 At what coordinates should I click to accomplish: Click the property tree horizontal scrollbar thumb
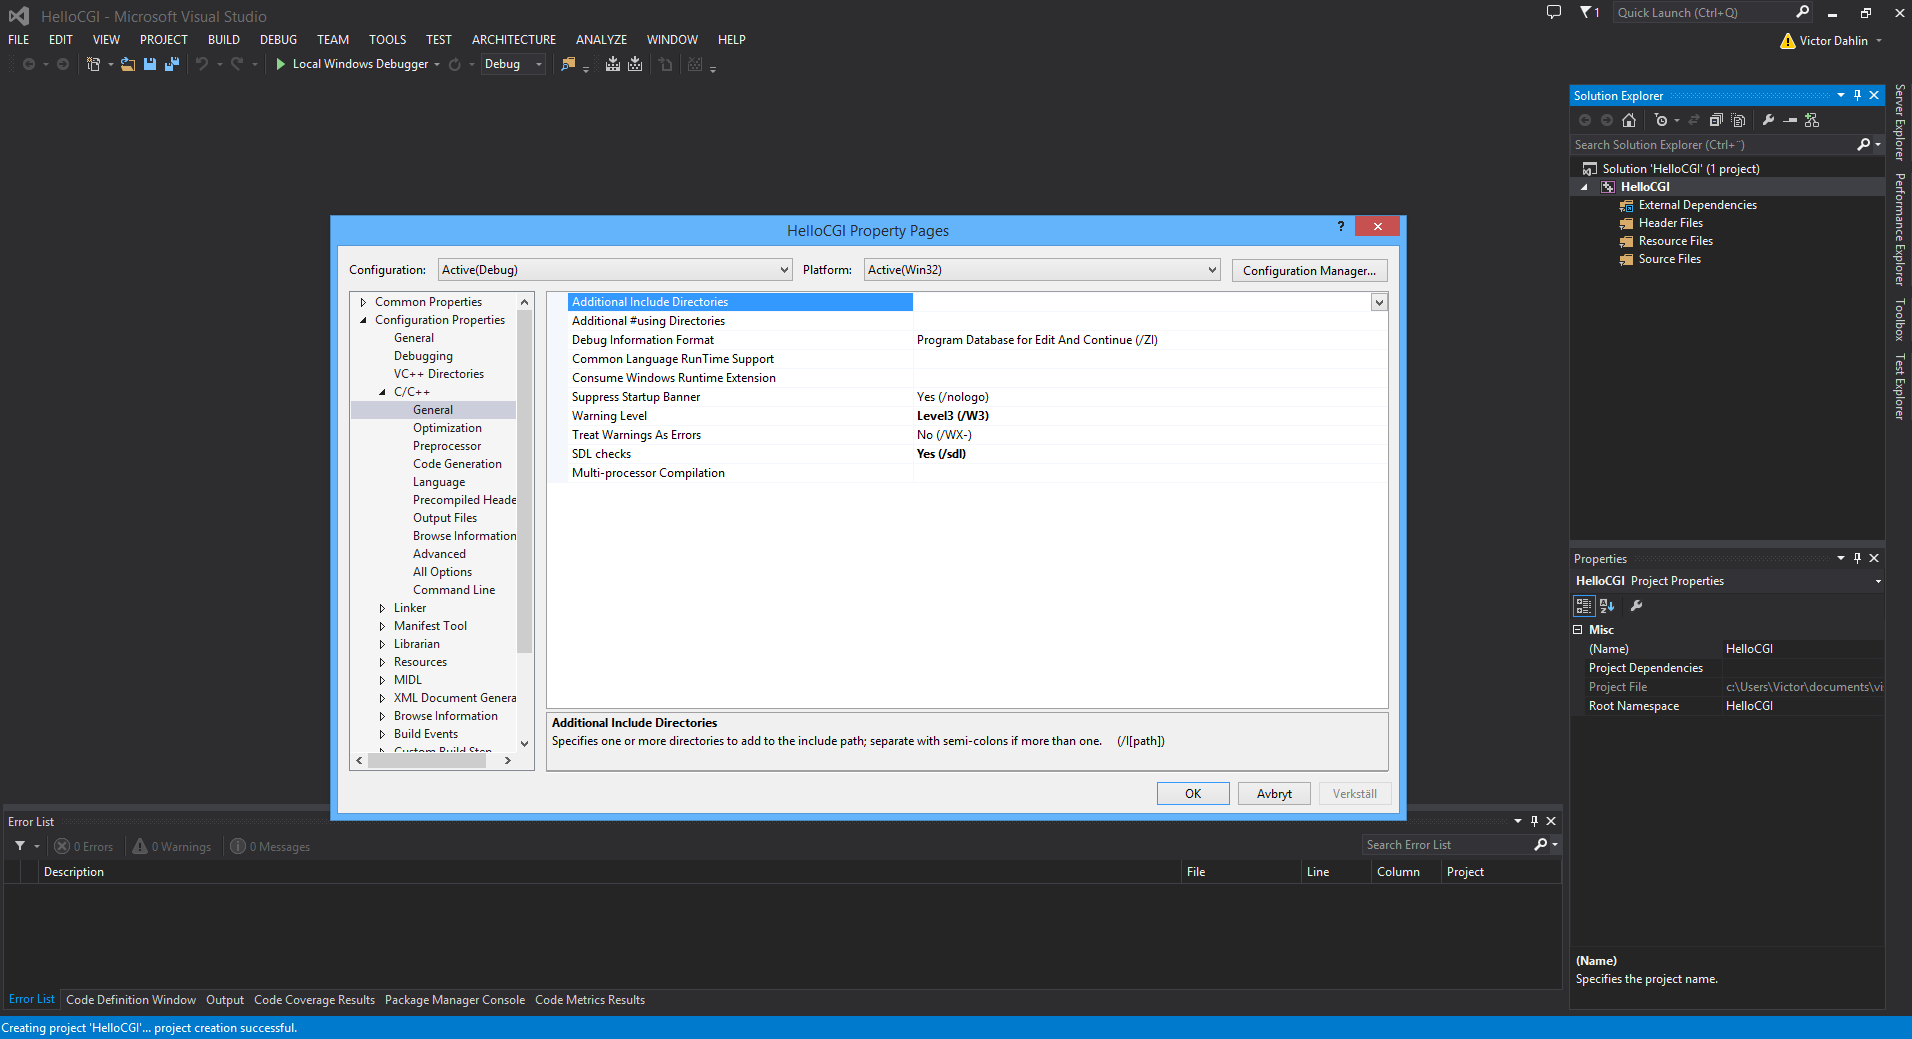pos(427,761)
